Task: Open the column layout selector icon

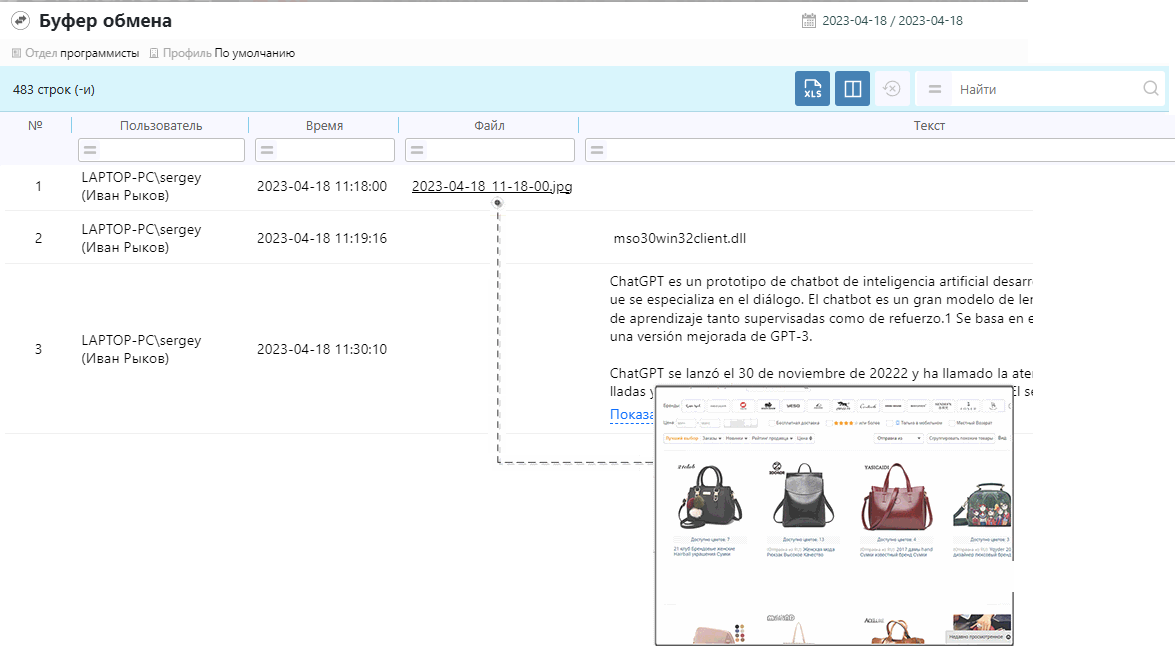Action: click(x=852, y=89)
